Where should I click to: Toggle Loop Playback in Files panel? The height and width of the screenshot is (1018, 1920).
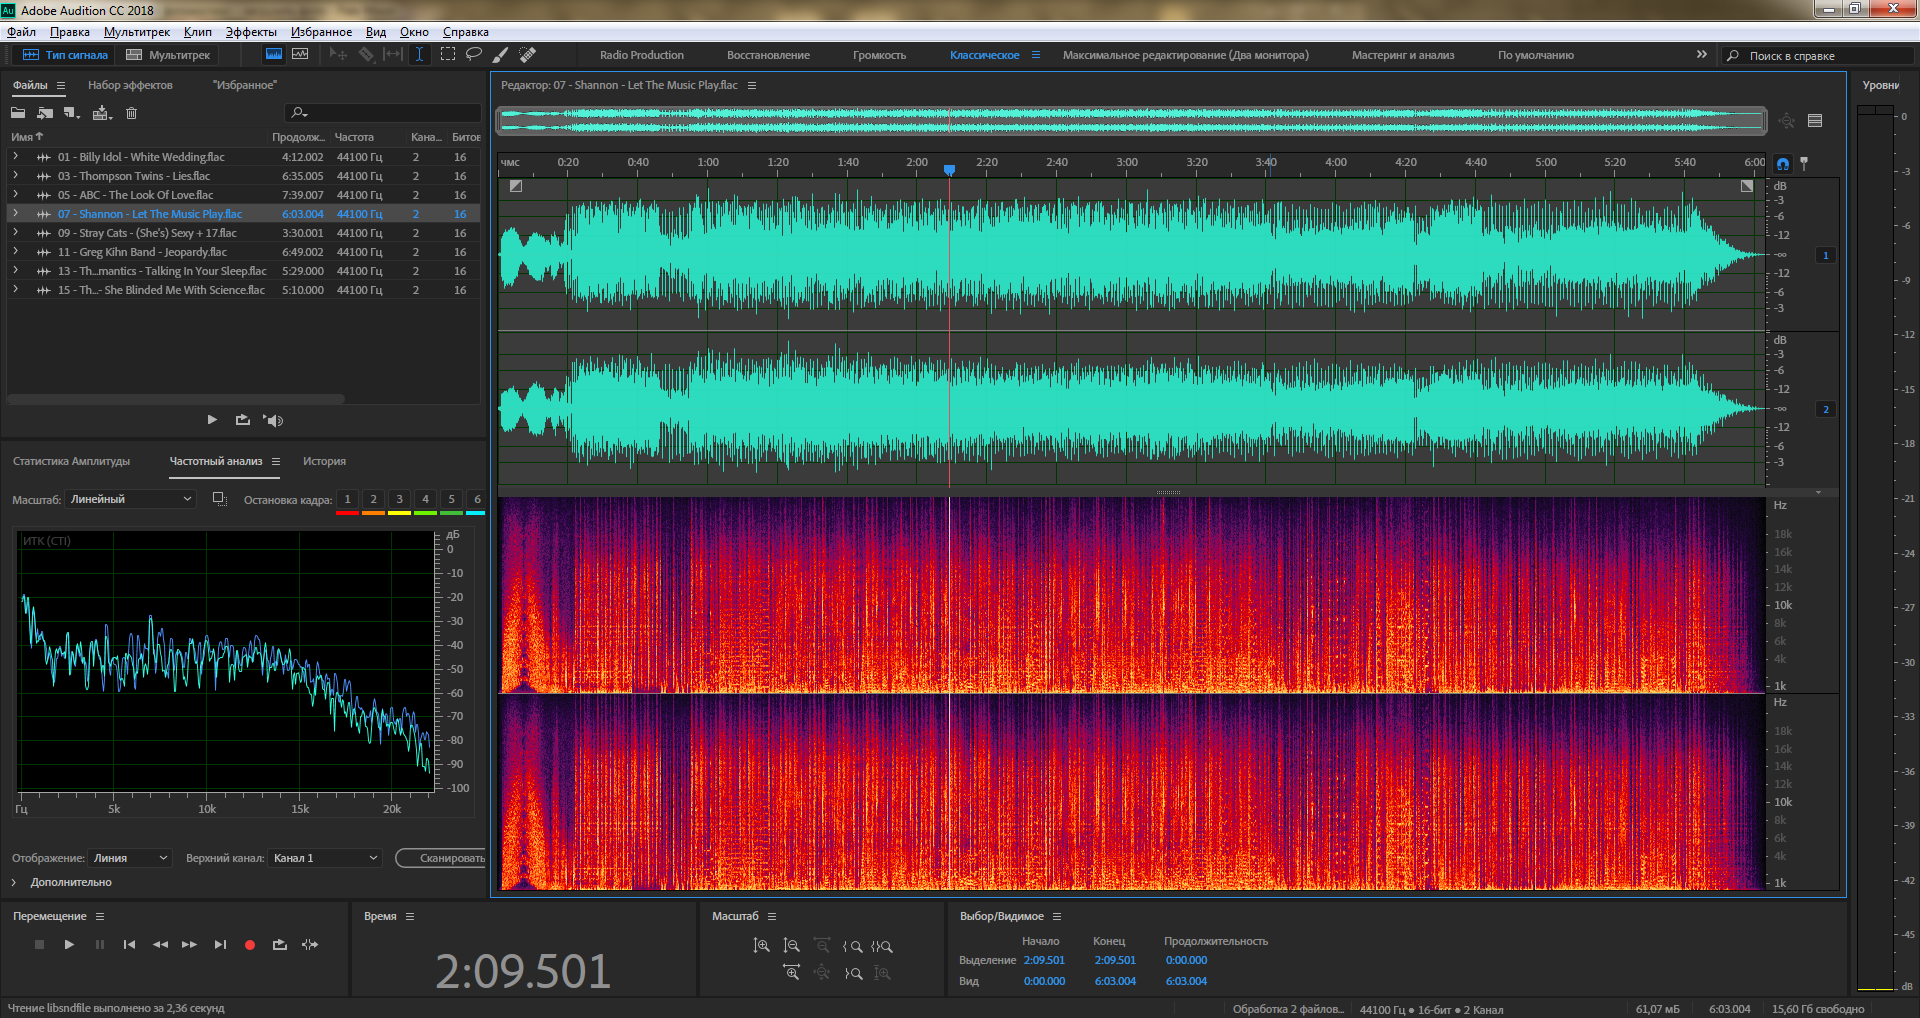[242, 420]
